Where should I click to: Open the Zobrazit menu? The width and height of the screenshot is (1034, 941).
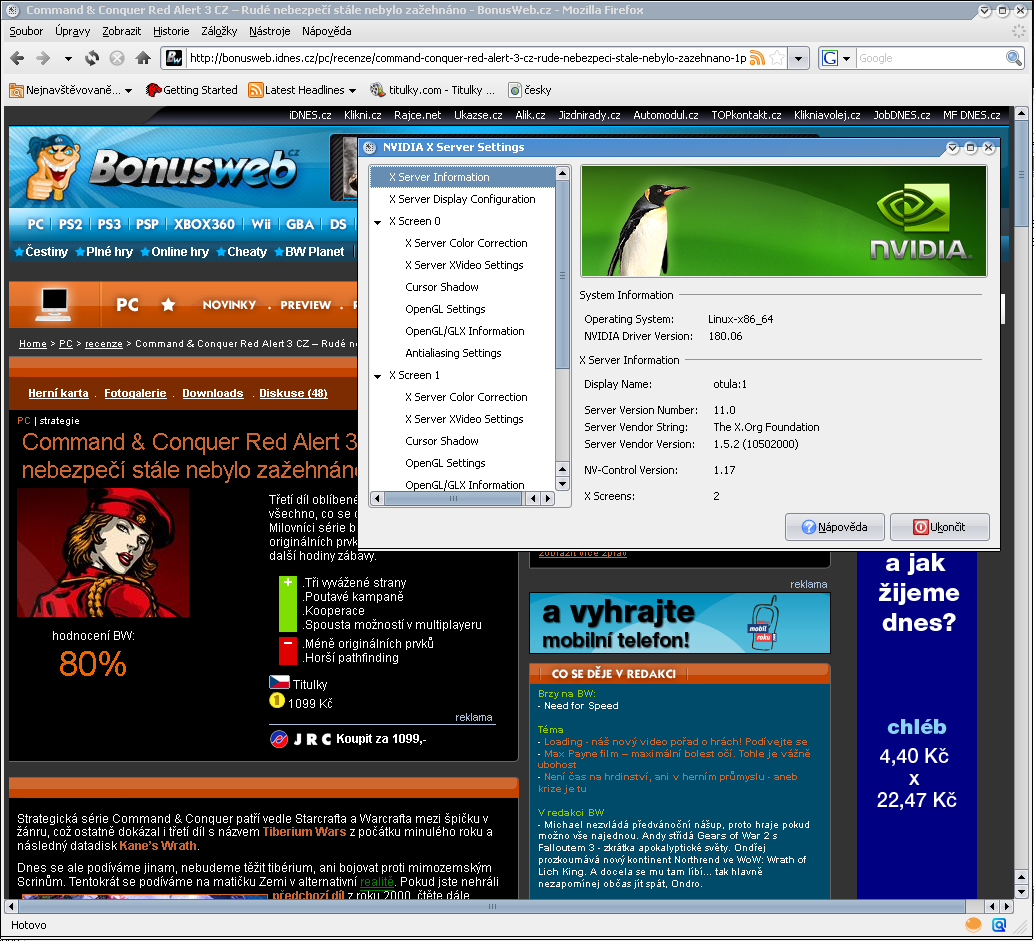[x=121, y=31]
